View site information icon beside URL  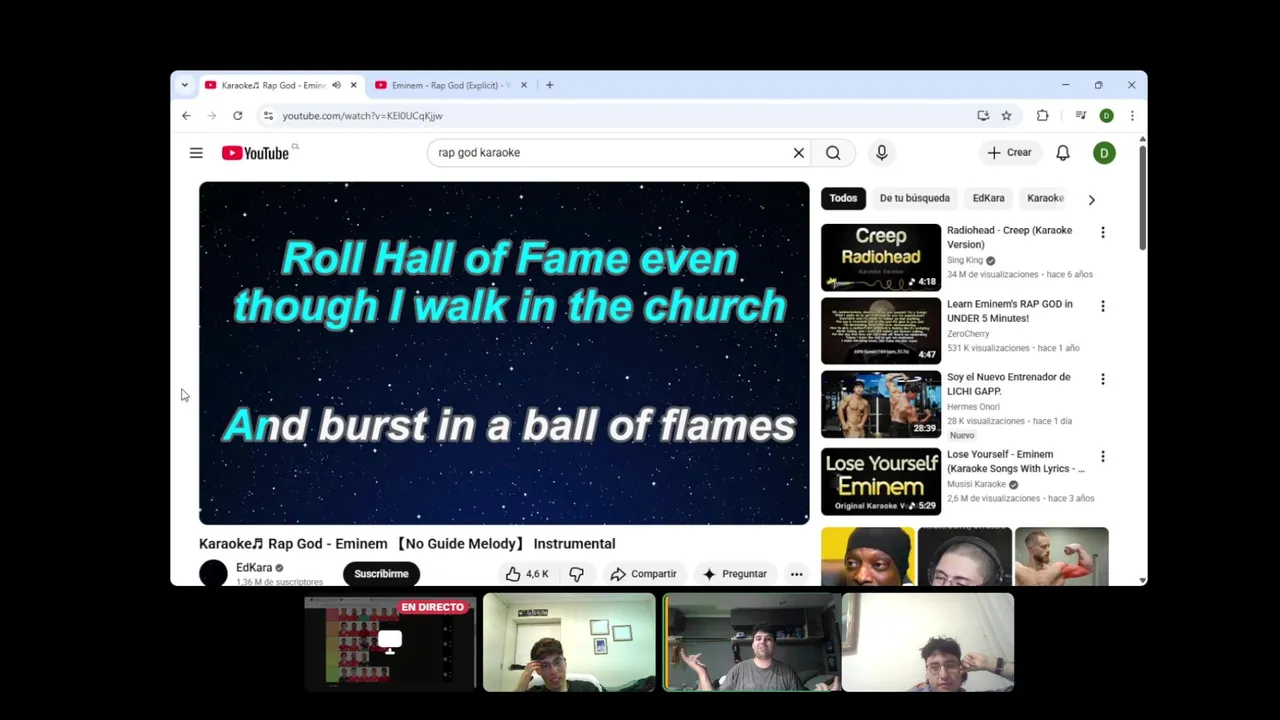tap(268, 116)
